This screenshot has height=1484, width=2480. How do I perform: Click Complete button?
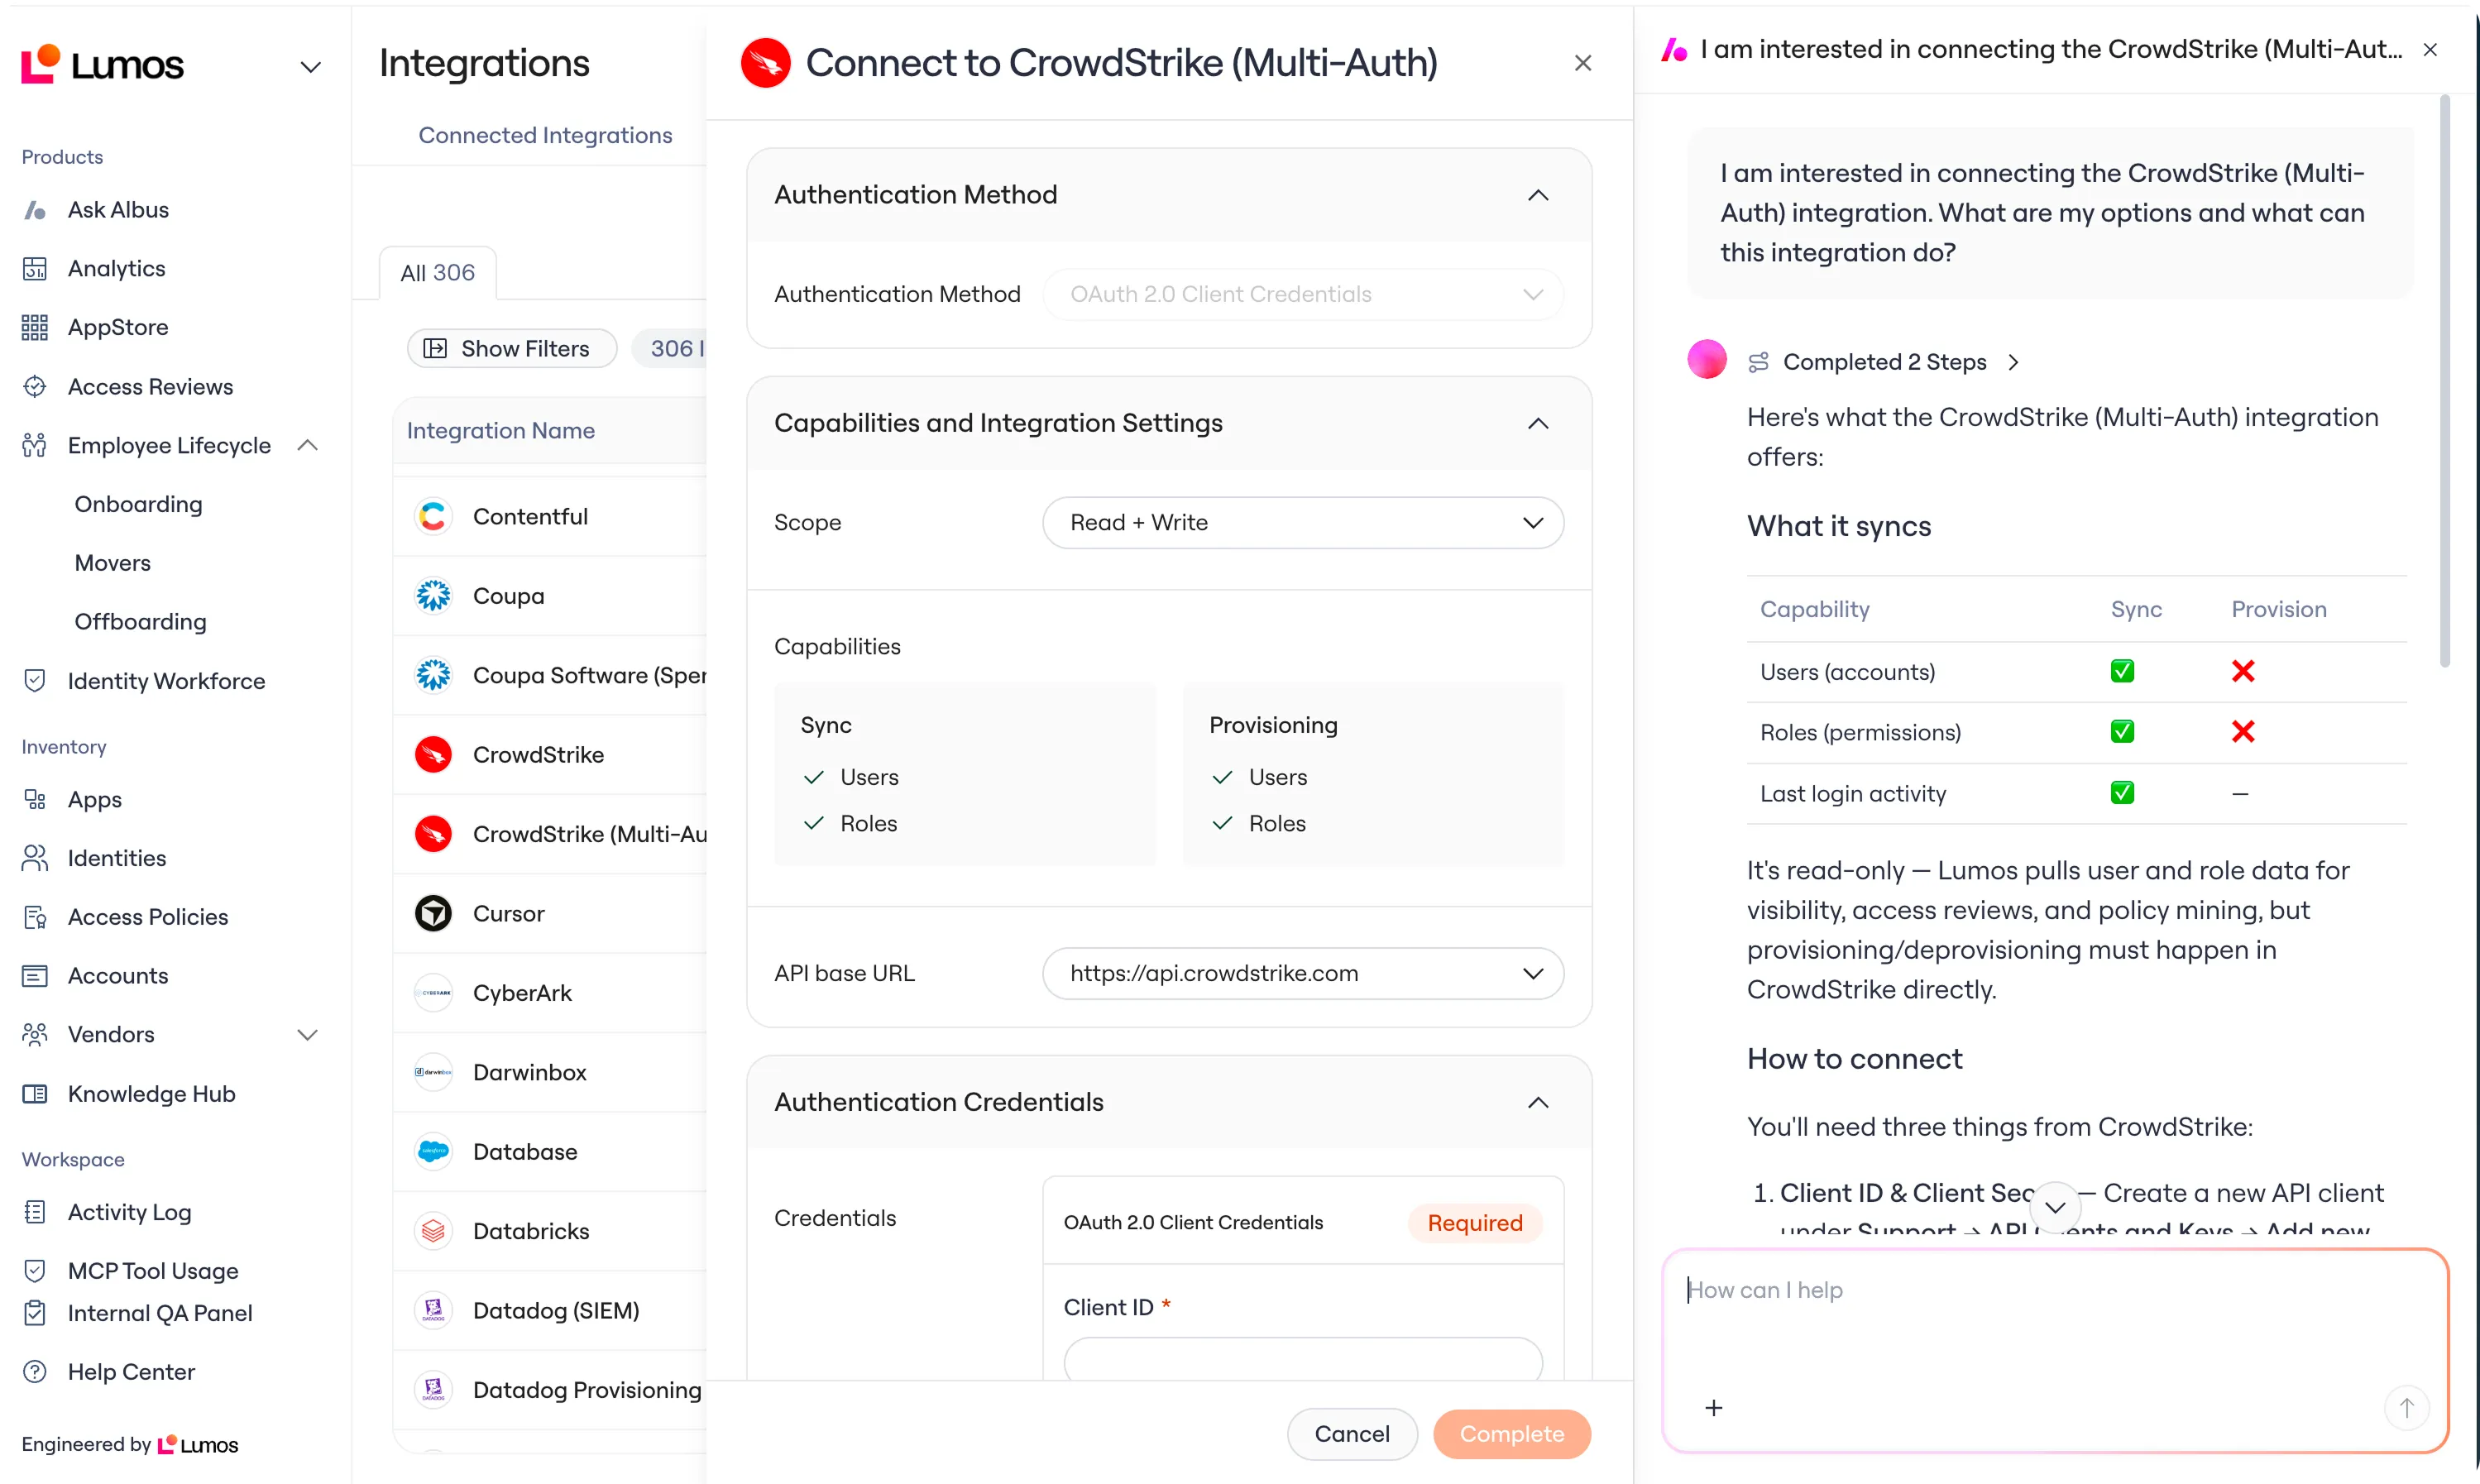[1511, 1434]
